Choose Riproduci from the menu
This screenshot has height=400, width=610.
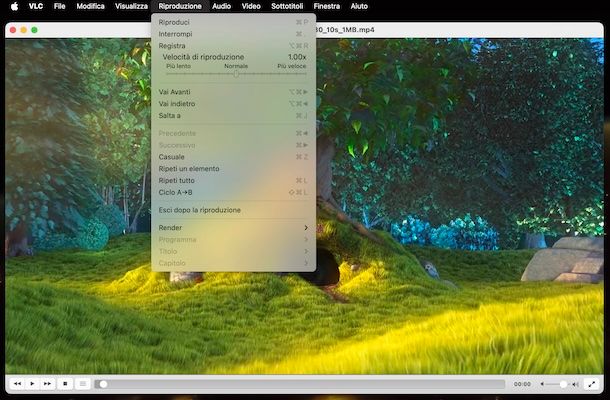233,22
